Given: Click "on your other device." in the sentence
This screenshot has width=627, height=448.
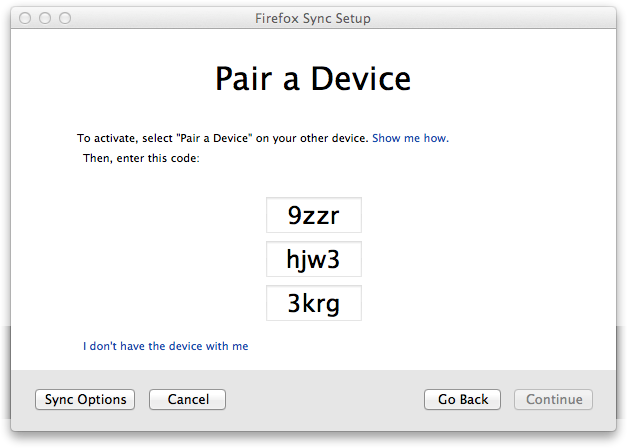Looking at the screenshot, I should click(312, 138).
